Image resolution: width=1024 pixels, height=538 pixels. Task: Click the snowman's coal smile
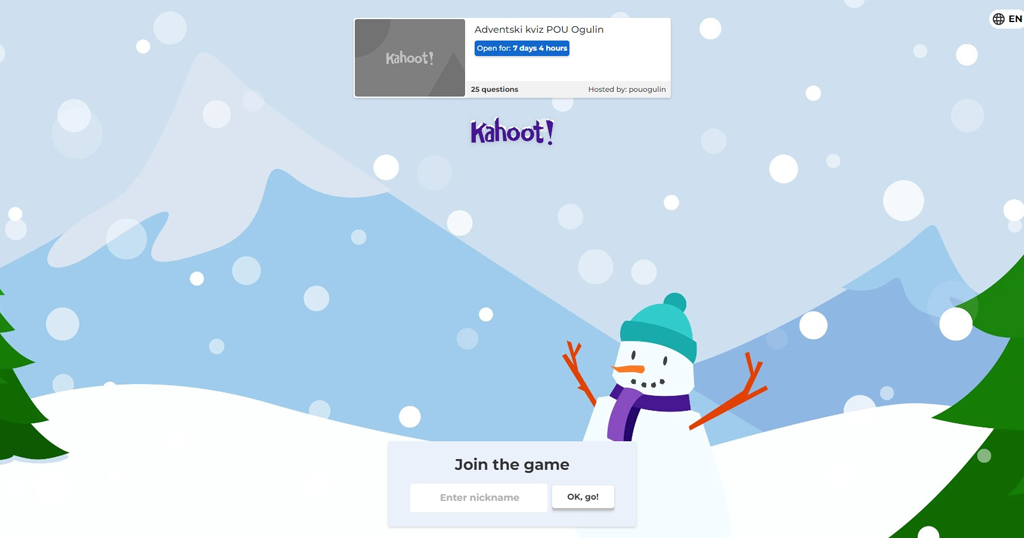(x=648, y=384)
